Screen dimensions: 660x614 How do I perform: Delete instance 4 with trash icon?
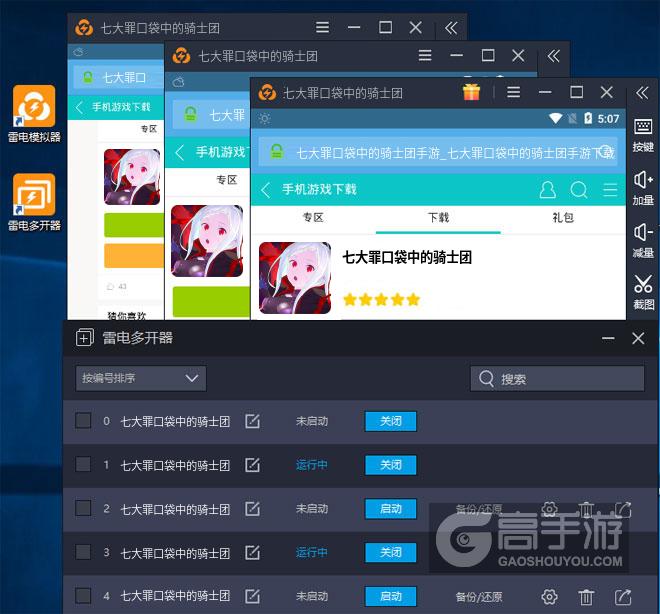coord(586,596)
